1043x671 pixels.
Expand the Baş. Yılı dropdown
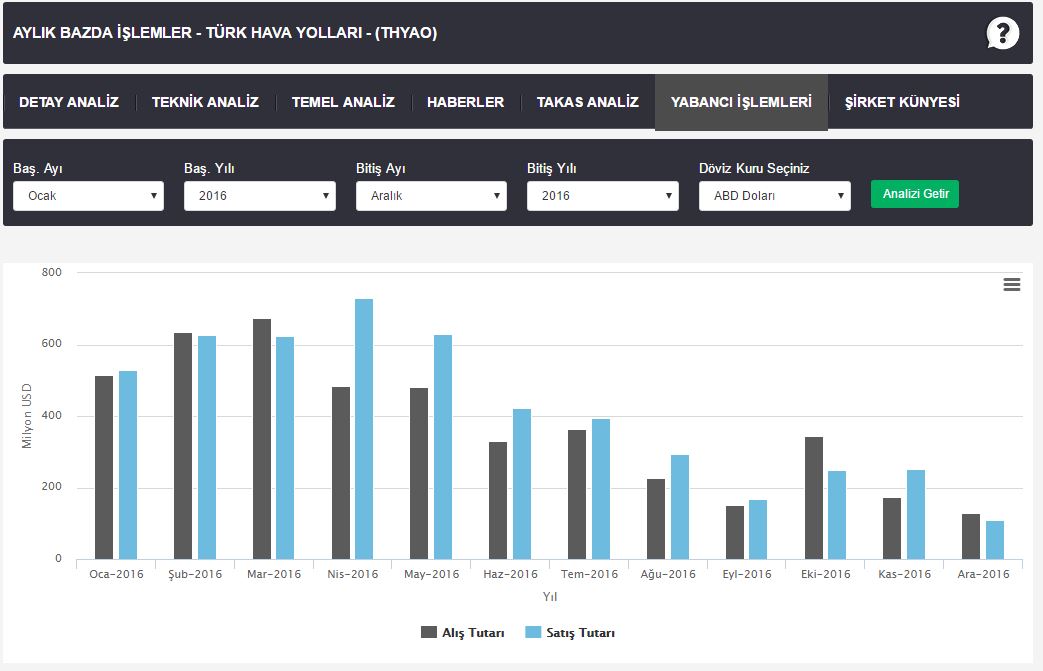click(x=259, y=196)
